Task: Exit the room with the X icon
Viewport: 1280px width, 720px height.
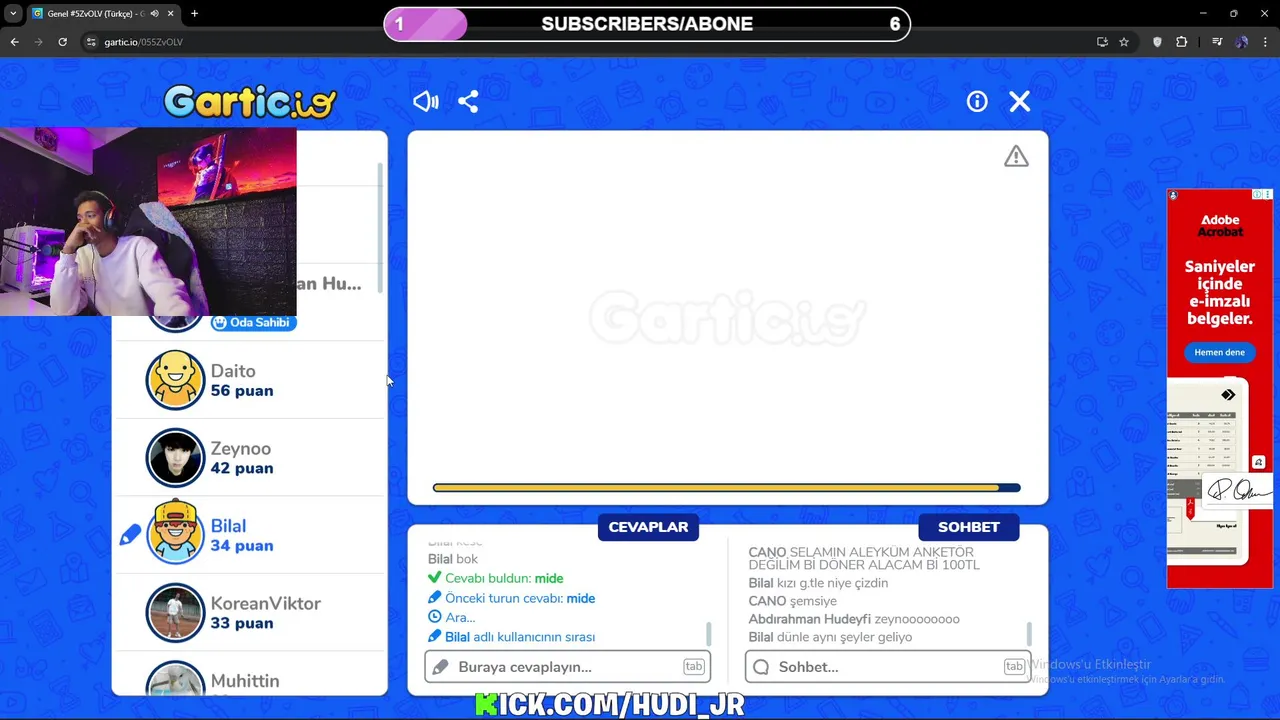Action: click(1019, 101)
